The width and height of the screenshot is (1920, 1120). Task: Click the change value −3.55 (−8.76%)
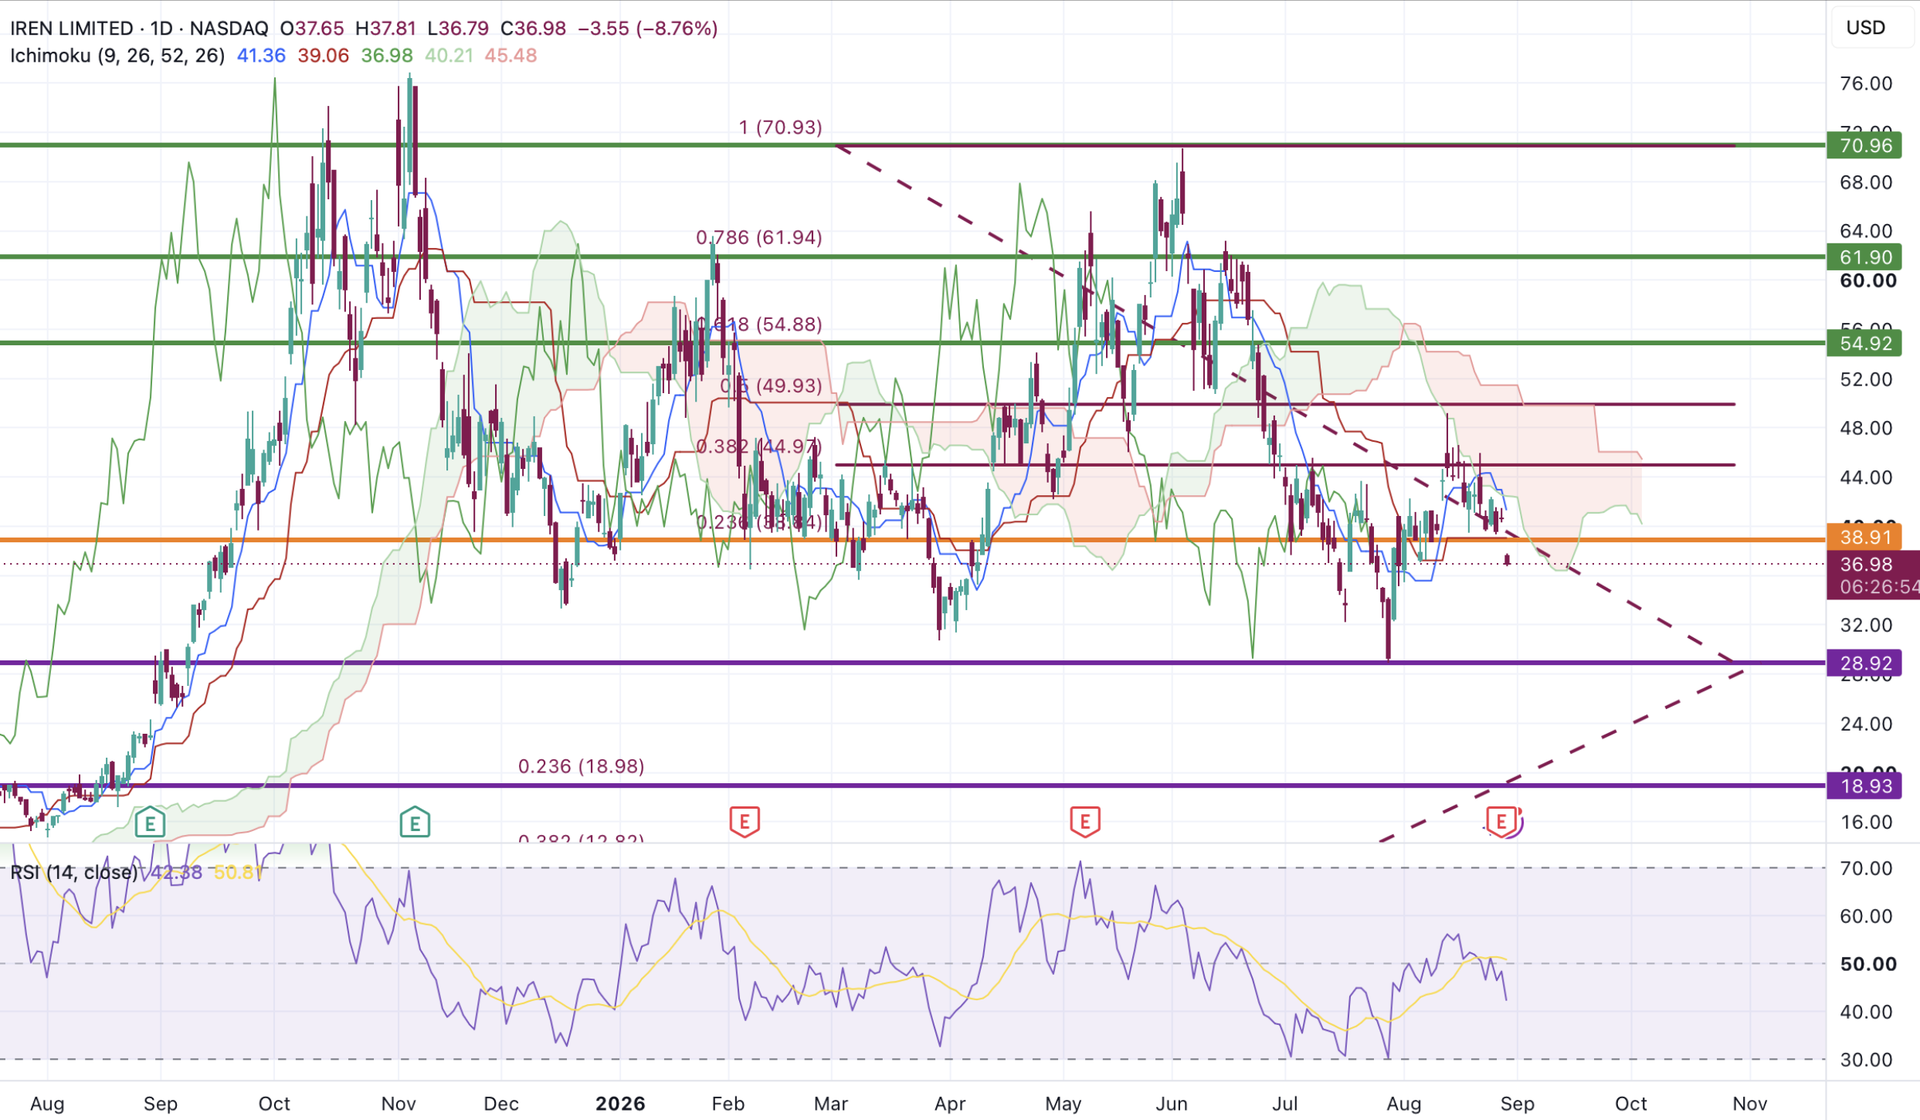click(648, 28)
